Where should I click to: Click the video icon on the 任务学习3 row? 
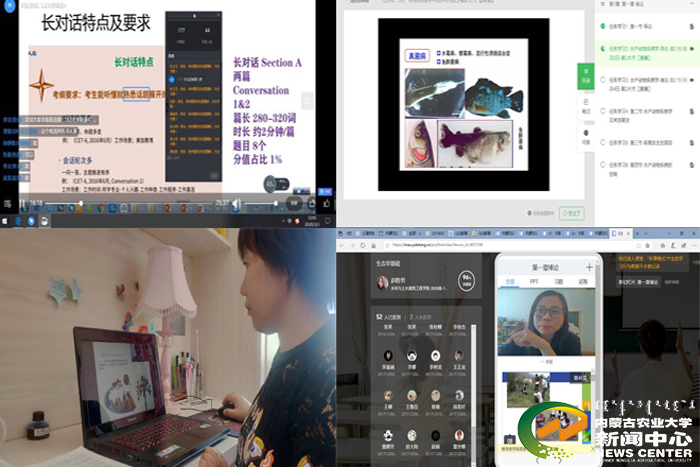(x=692, y=80)
